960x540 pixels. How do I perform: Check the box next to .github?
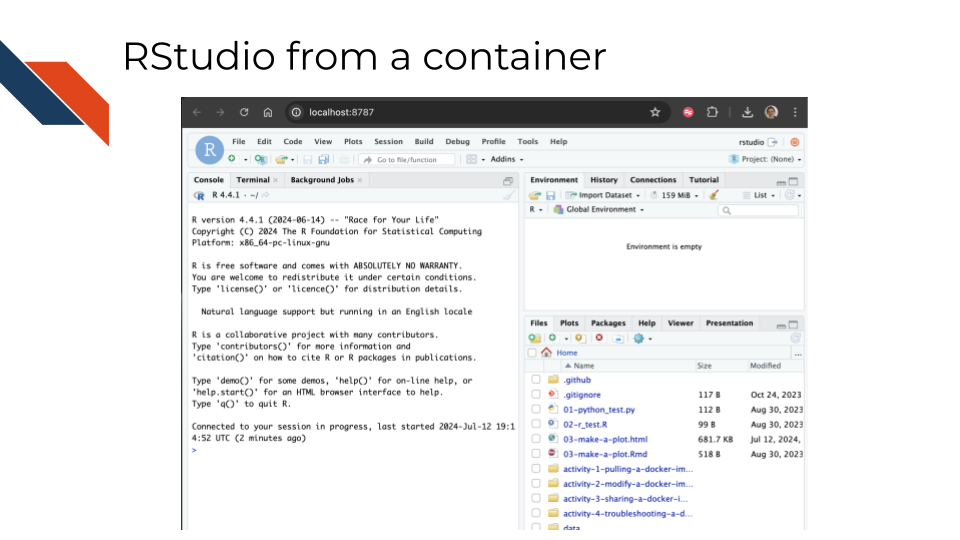point(536,380)
